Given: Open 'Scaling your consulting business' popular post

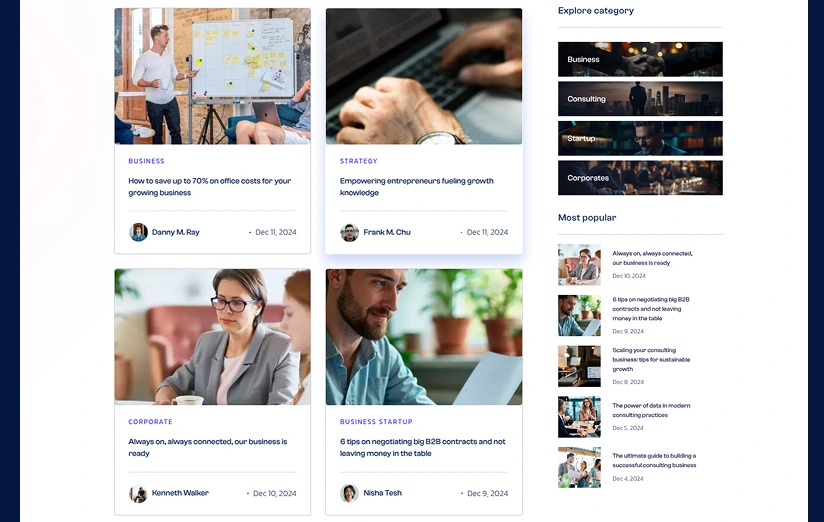Looking at the screenshot, I should 651,360.
